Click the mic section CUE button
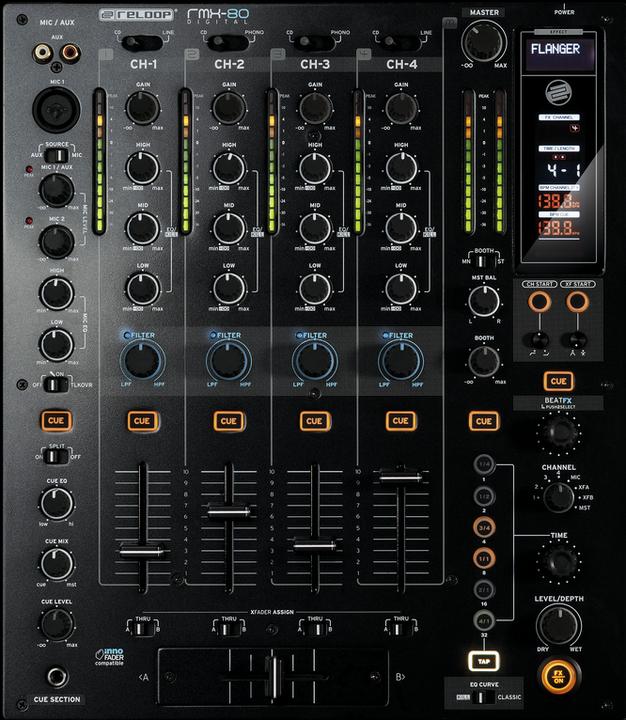Image resolution: width=626 pixels, height=720 pixels. click(x=56, y=421)
